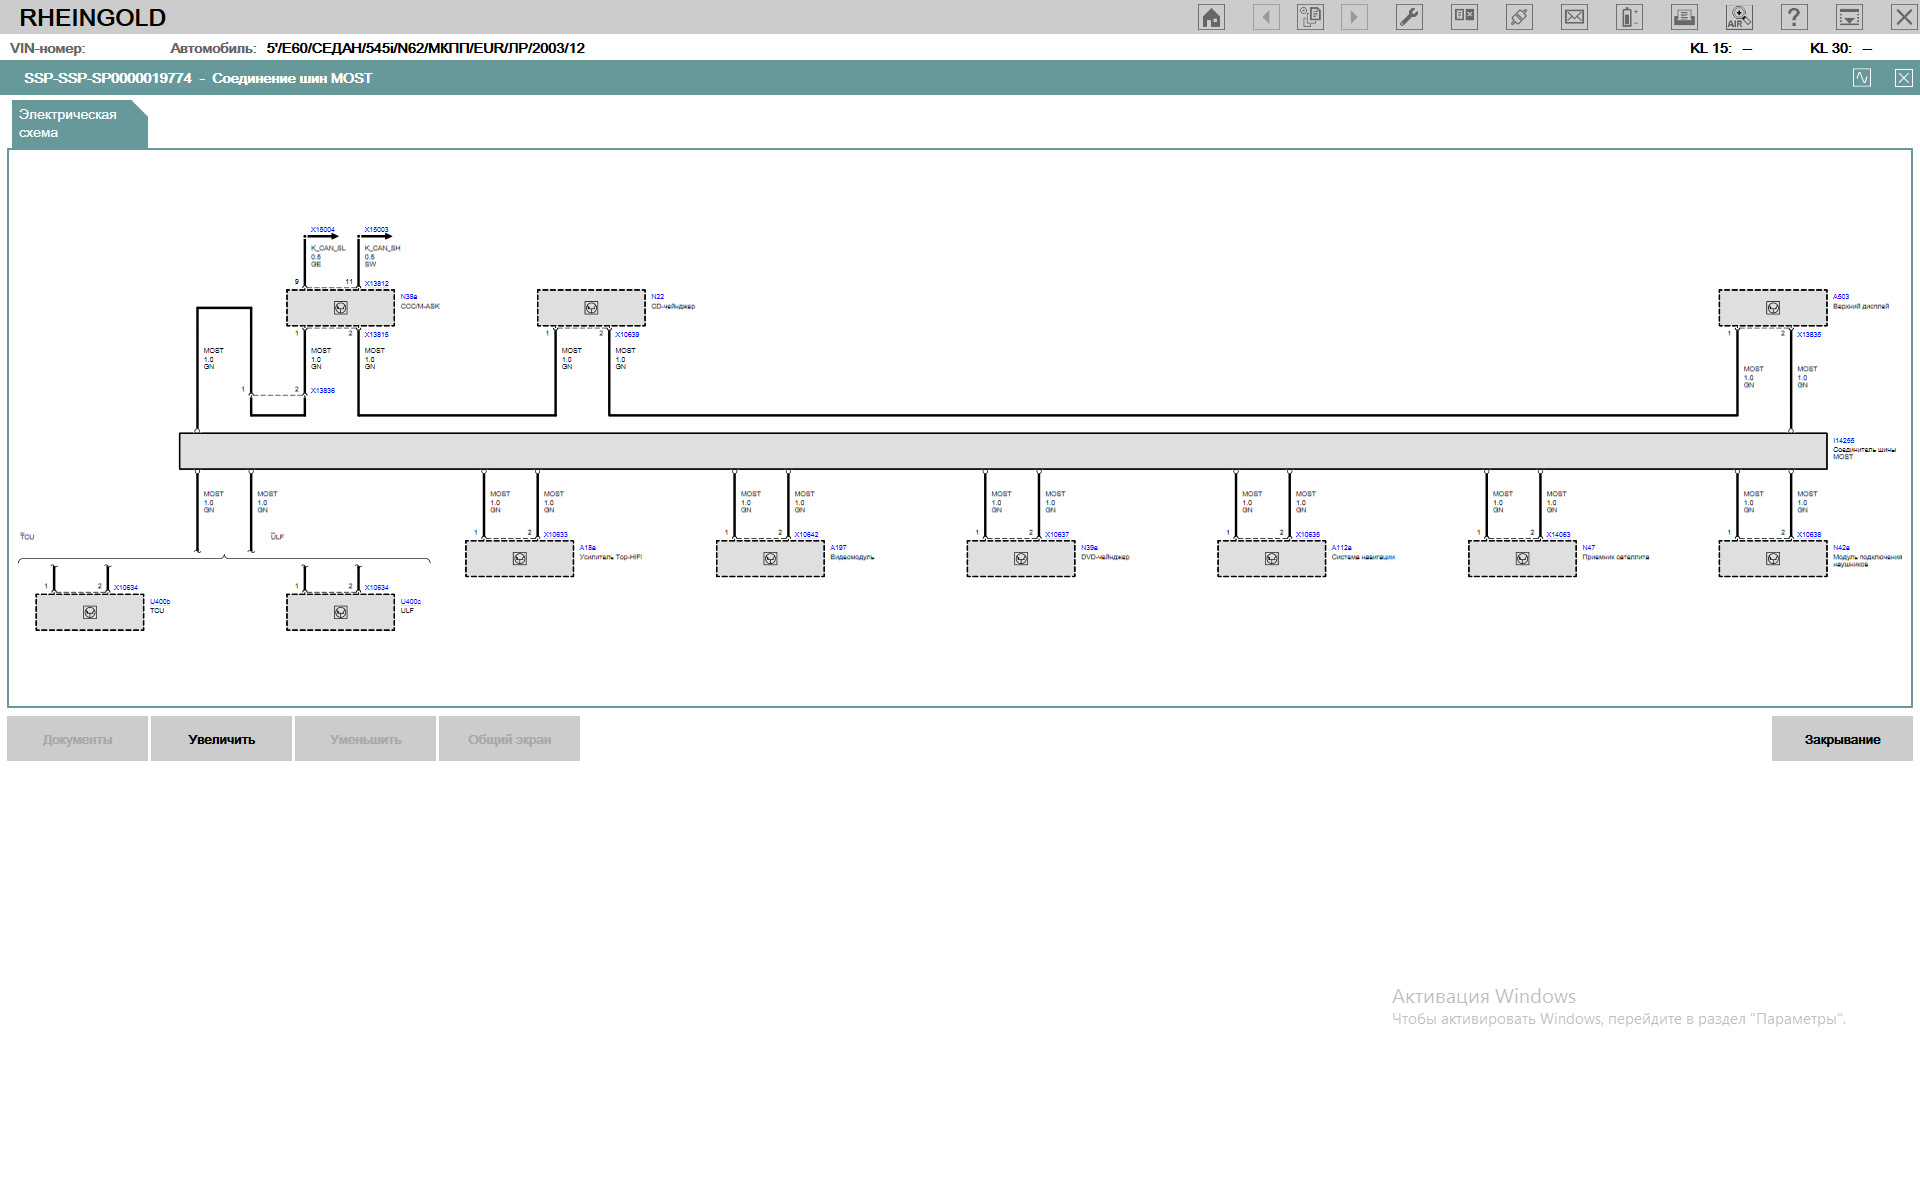Follow connector link X13835
Image resolution: width=1920 pixels, height=1201 pixels.
(1809, 335)
